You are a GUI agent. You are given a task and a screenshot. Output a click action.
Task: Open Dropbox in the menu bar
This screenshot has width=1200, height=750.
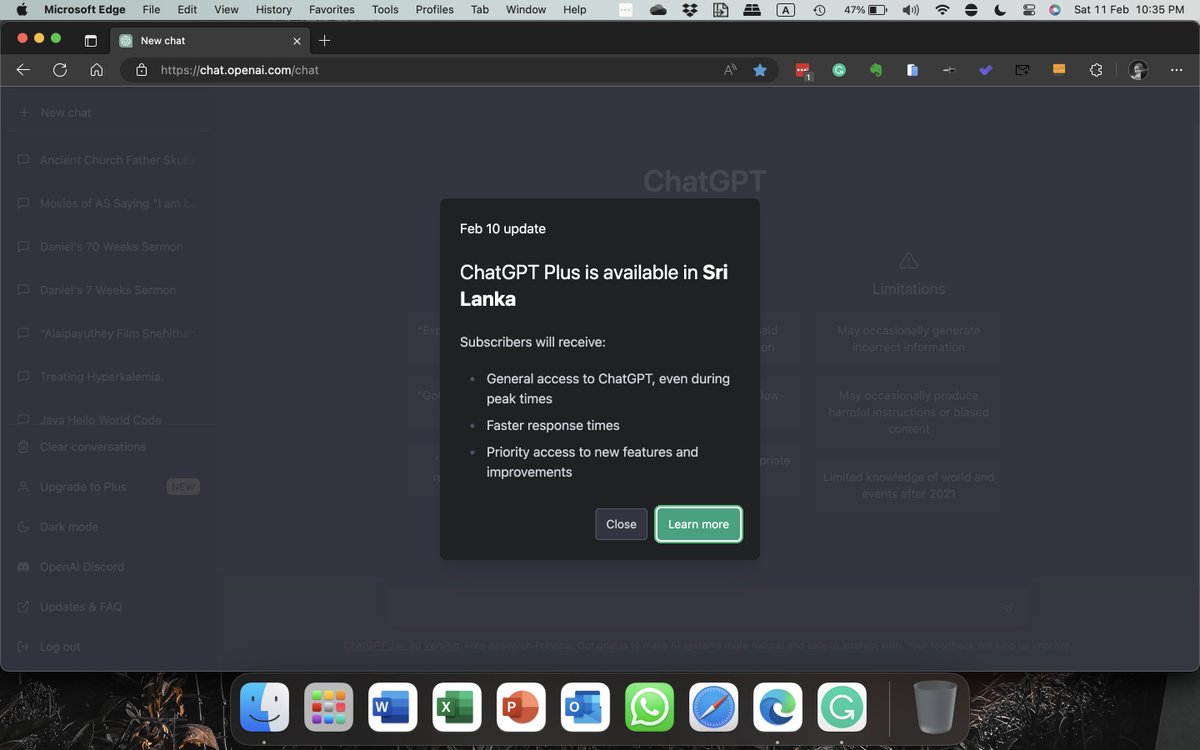tap(689, 9)
